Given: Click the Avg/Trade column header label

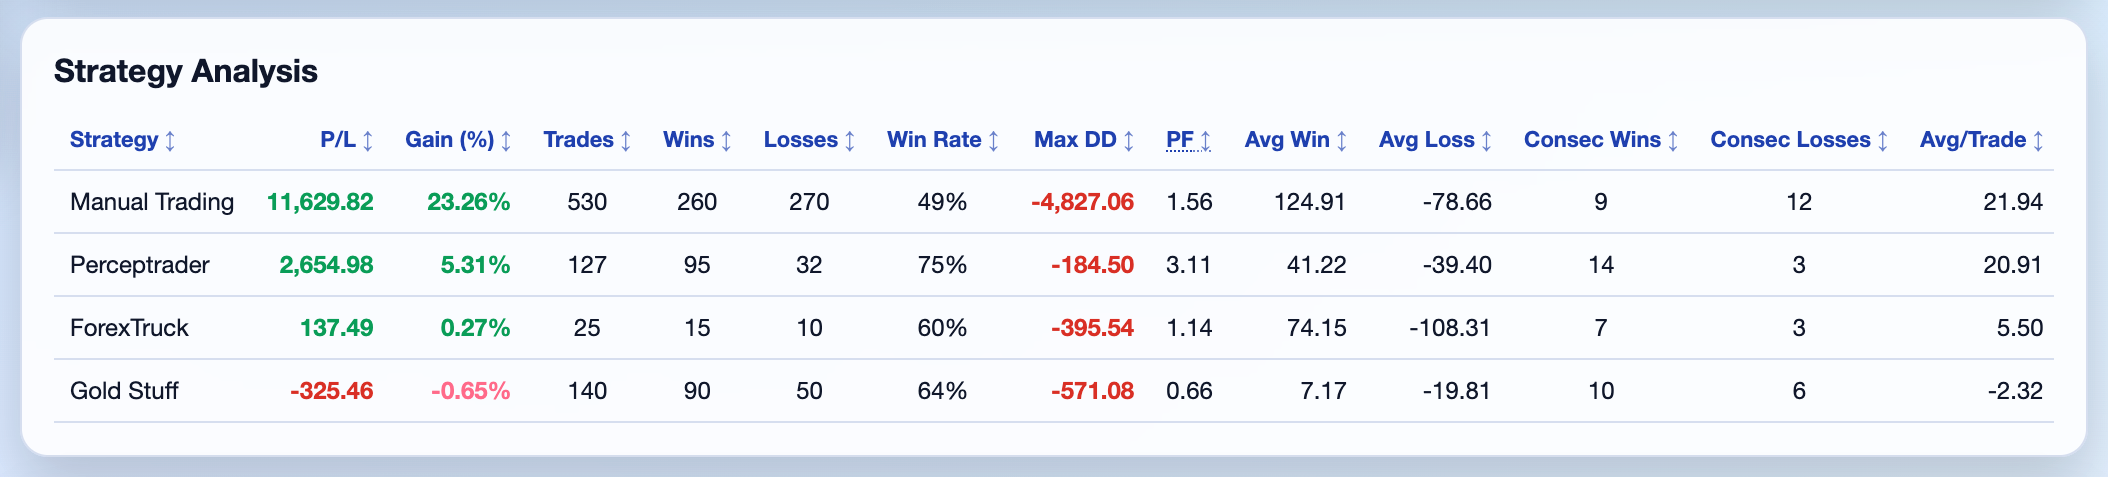Looking at the screenshot, I should click(x=1973, y=140).
